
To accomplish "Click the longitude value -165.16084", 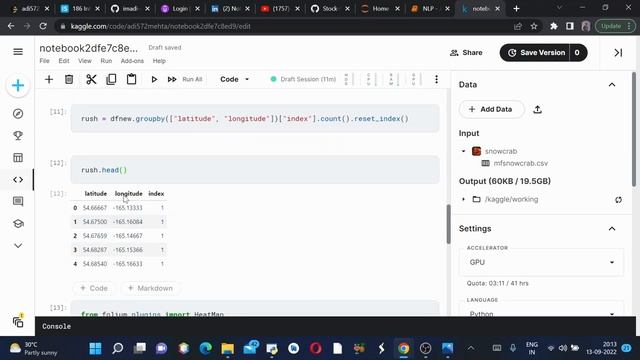I will point(128,222).
